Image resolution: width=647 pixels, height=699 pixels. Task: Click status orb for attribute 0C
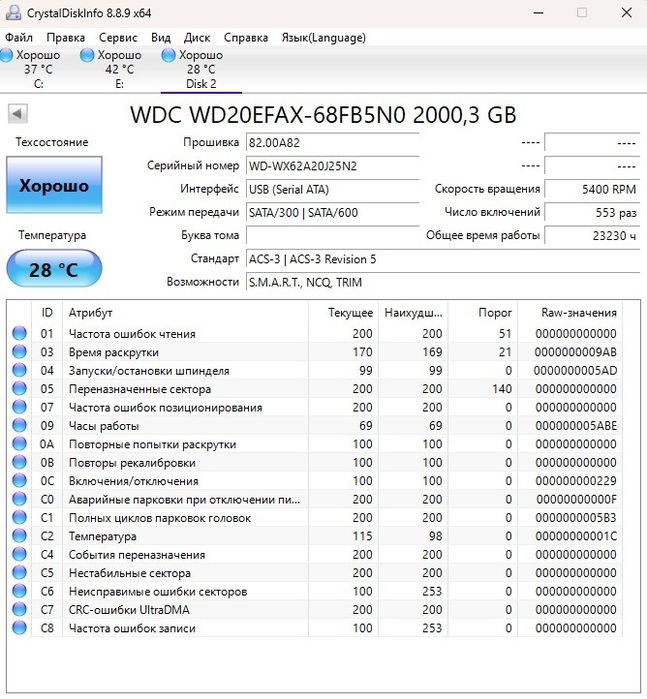click(19, 480)
